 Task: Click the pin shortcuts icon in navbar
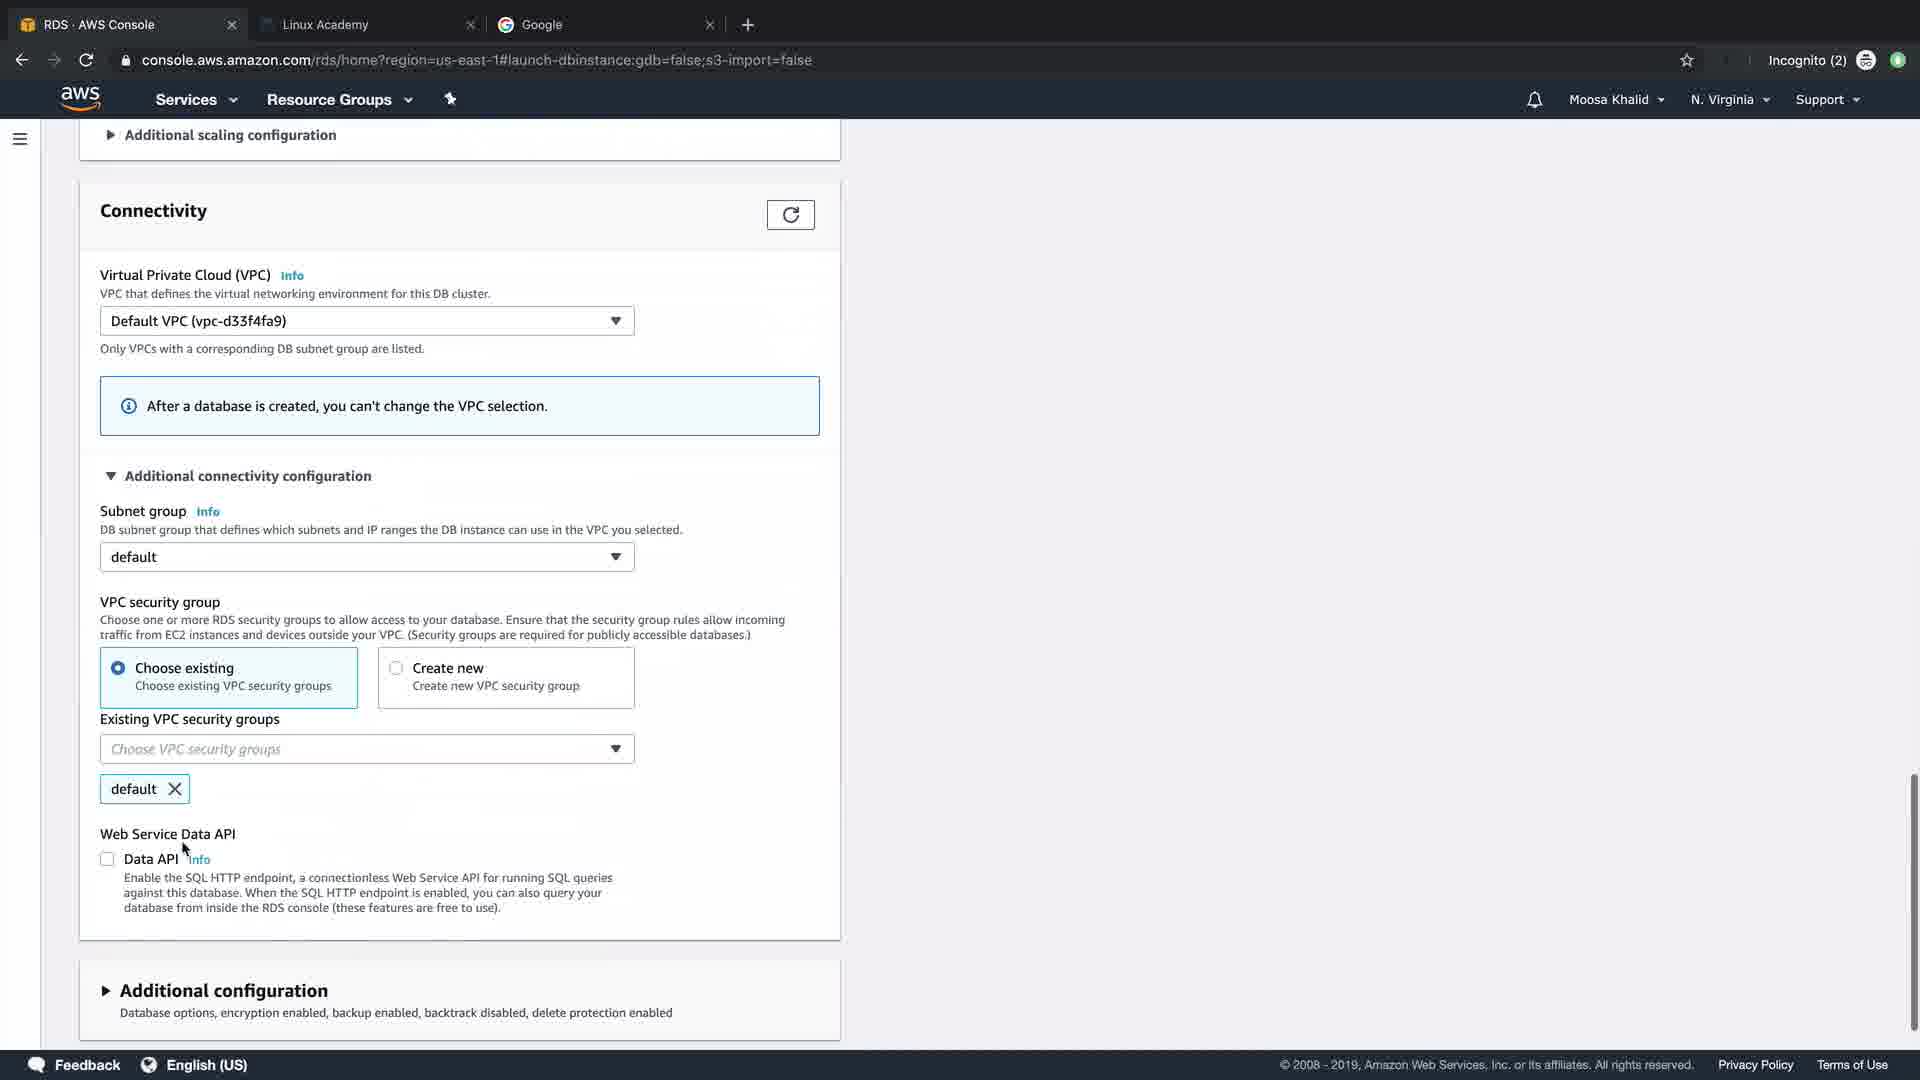pos(450,99)
